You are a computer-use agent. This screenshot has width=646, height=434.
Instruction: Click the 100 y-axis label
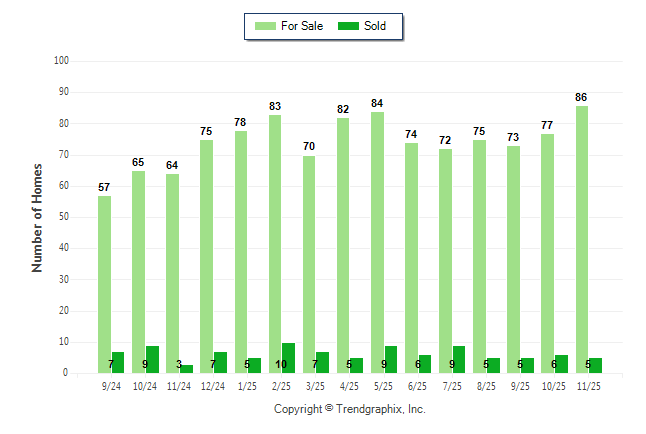pos(60,61)
